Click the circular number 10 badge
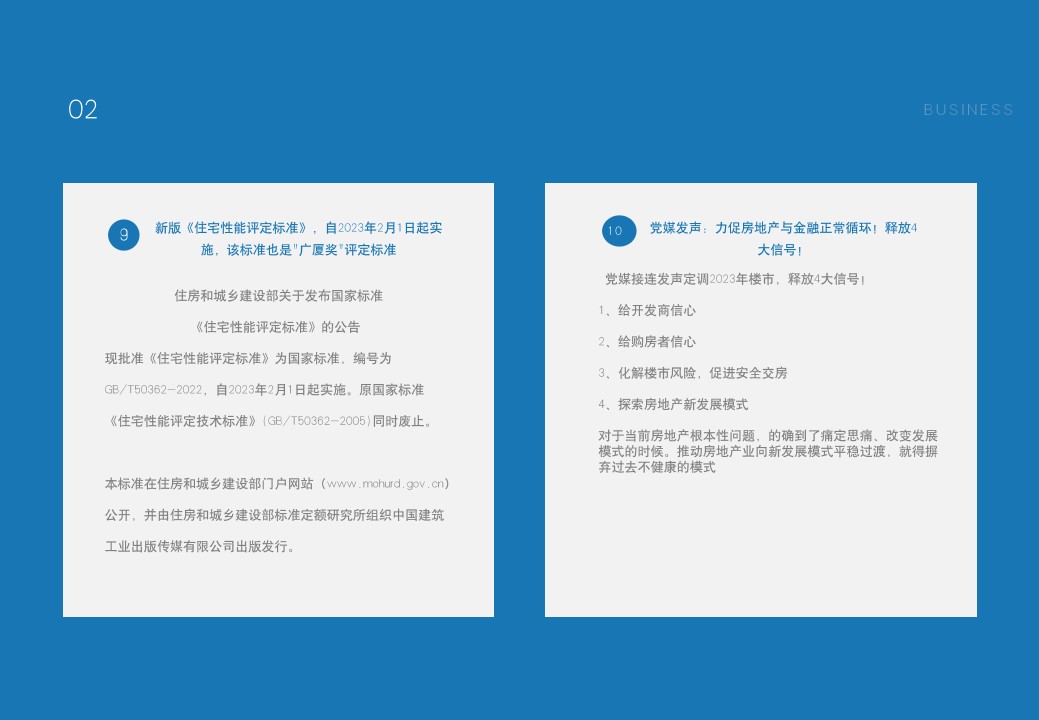Screen dimensions: 1039x720 point(618,231)
